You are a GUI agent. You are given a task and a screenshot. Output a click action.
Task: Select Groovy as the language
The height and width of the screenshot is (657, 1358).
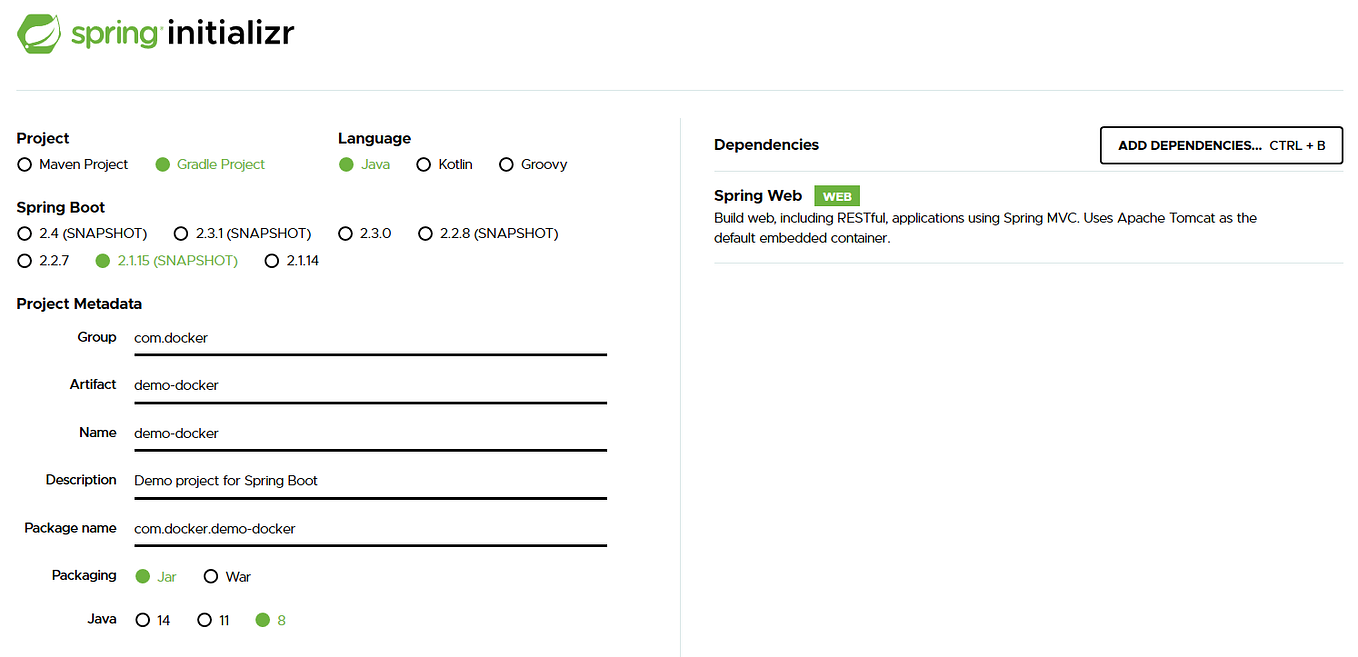tap(506, 164)
